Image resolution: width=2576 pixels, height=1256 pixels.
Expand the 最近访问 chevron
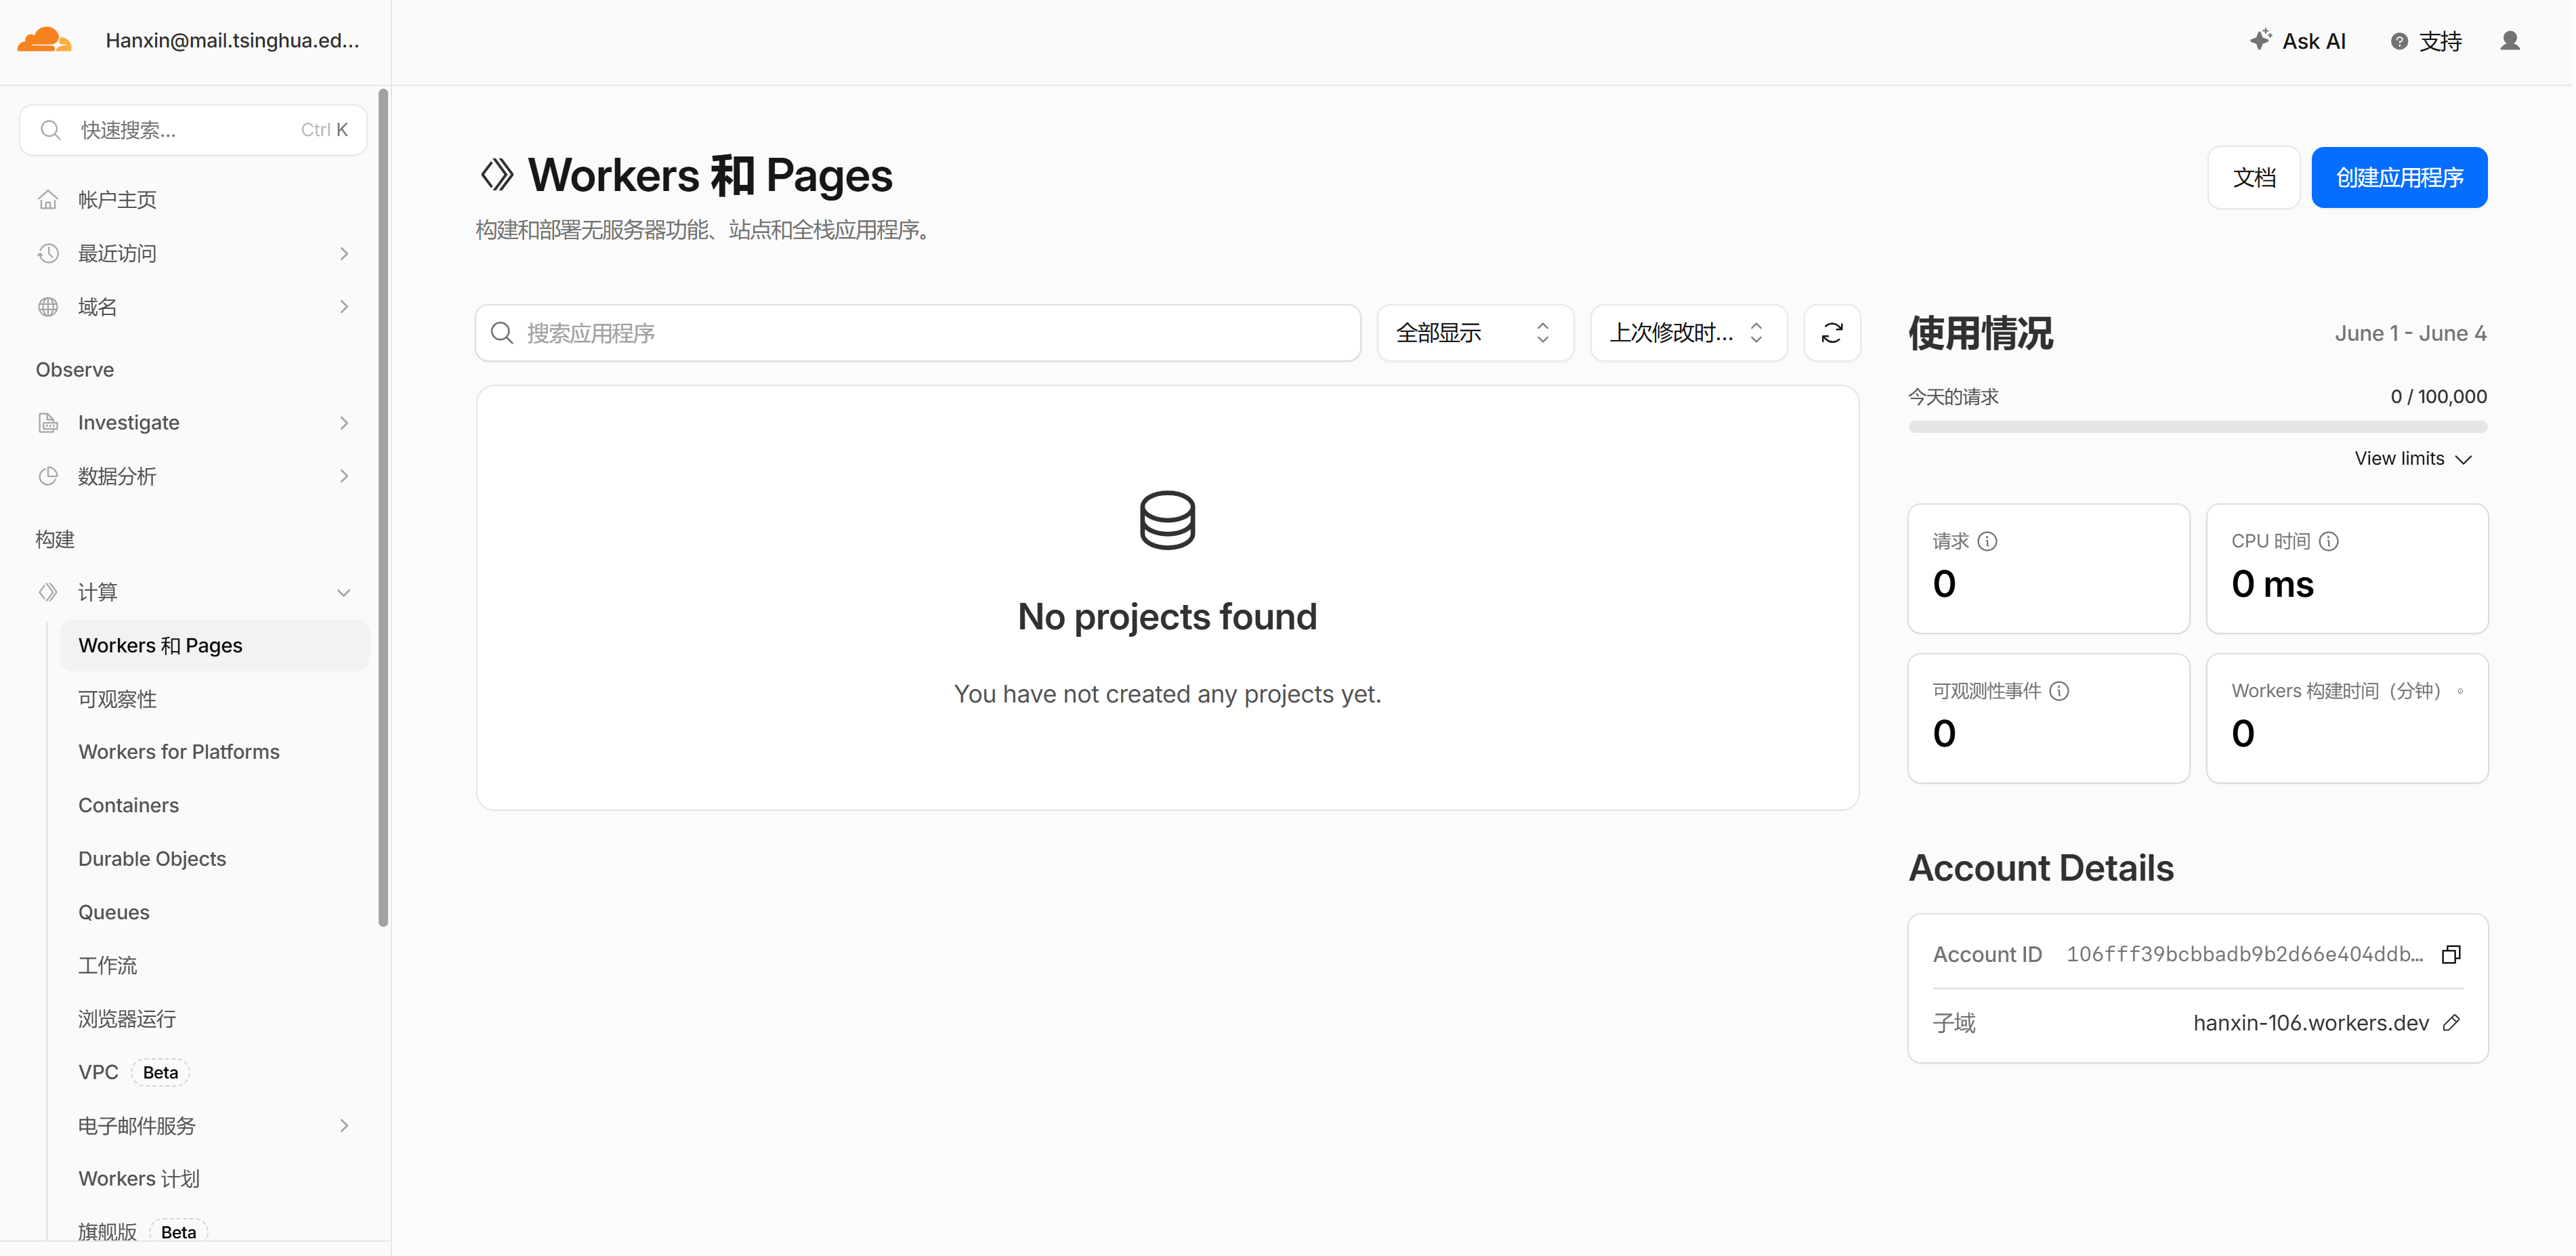[344, 253]
